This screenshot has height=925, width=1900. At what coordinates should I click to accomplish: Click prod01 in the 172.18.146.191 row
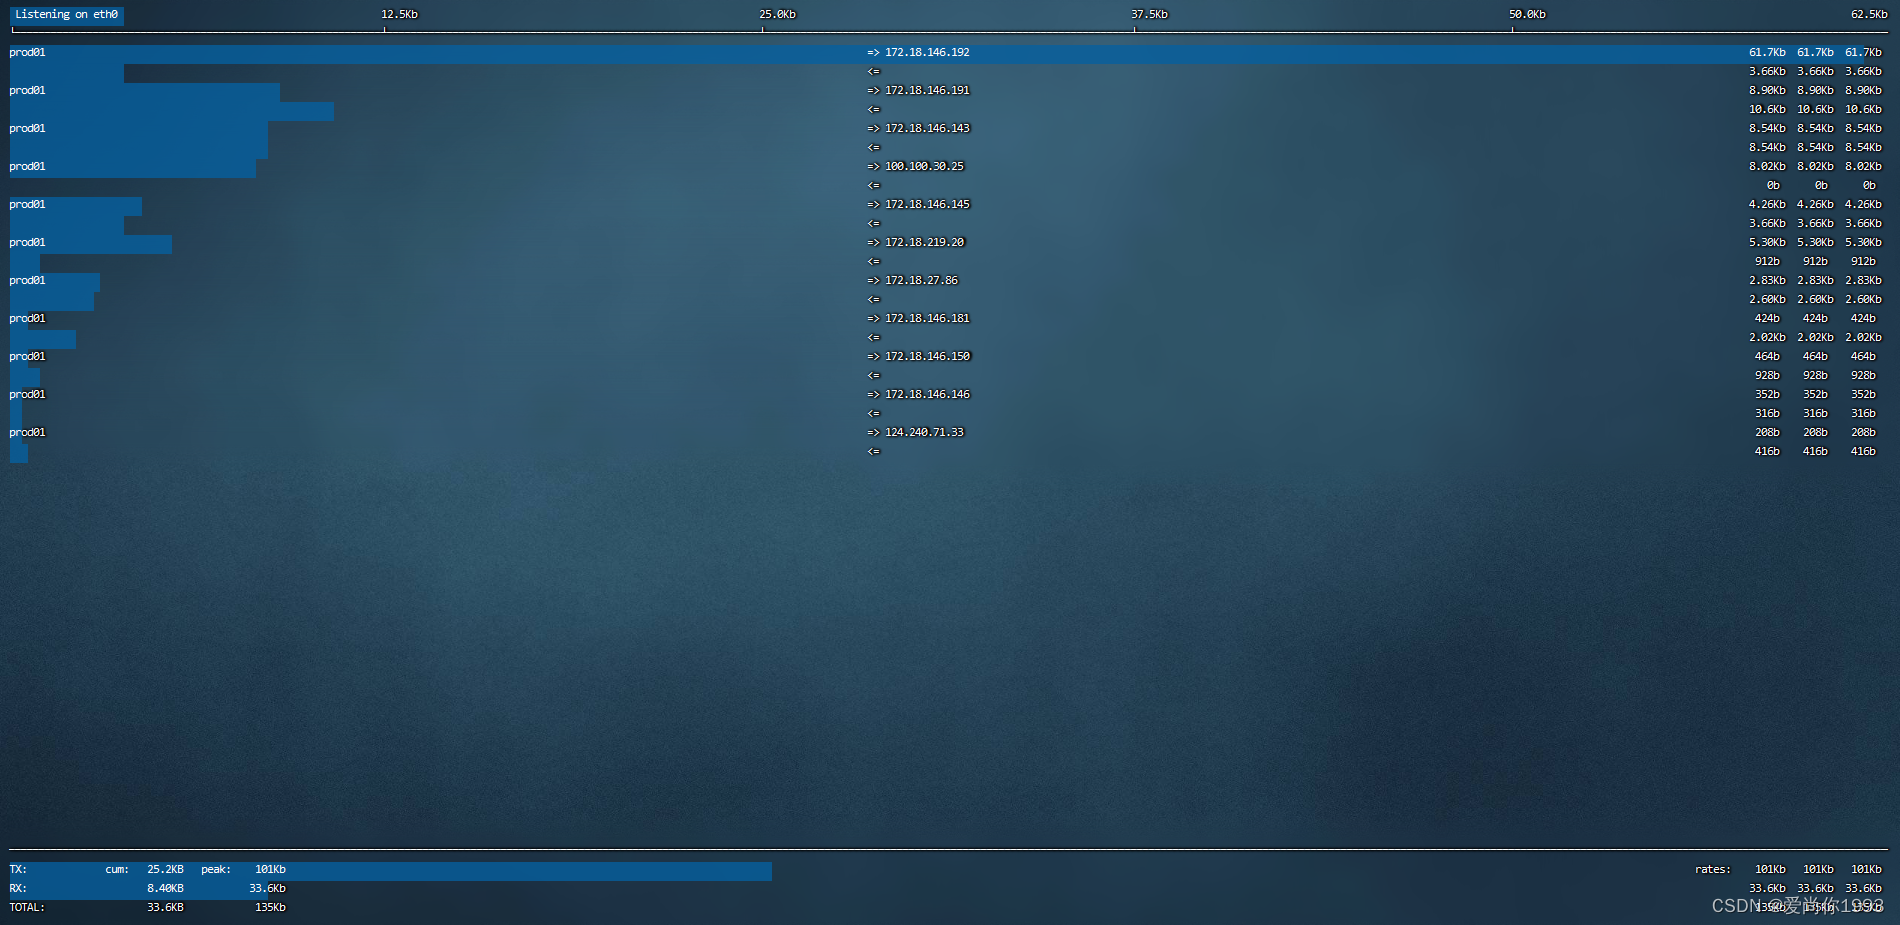[x=27, y=90]
